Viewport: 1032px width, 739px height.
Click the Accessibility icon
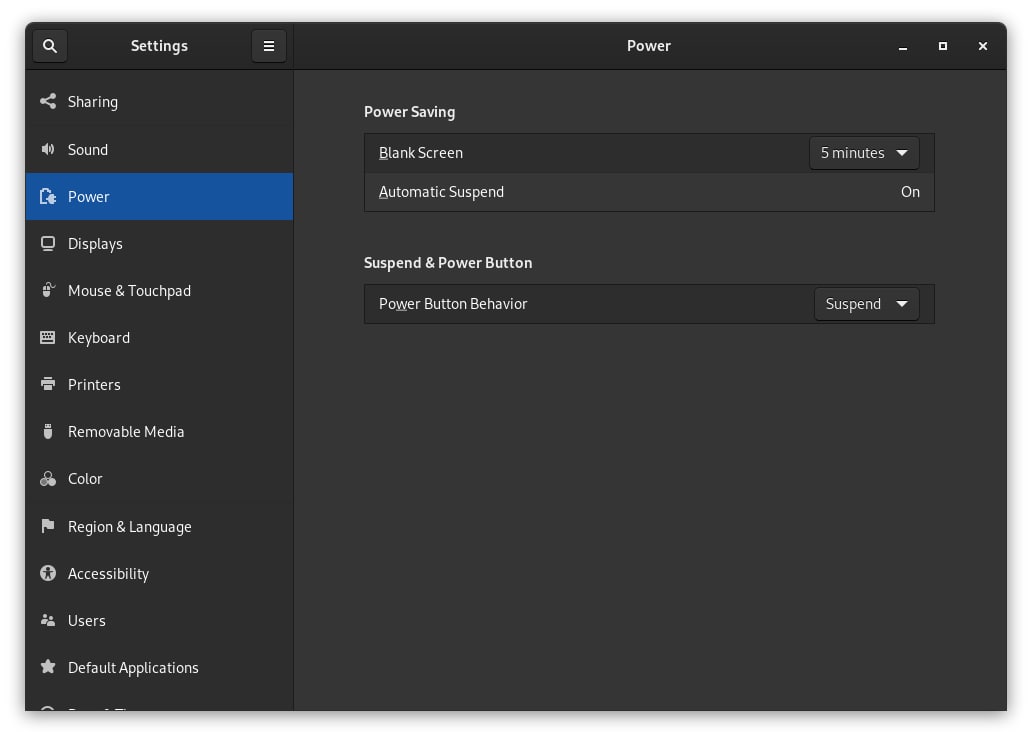(48, 574)
